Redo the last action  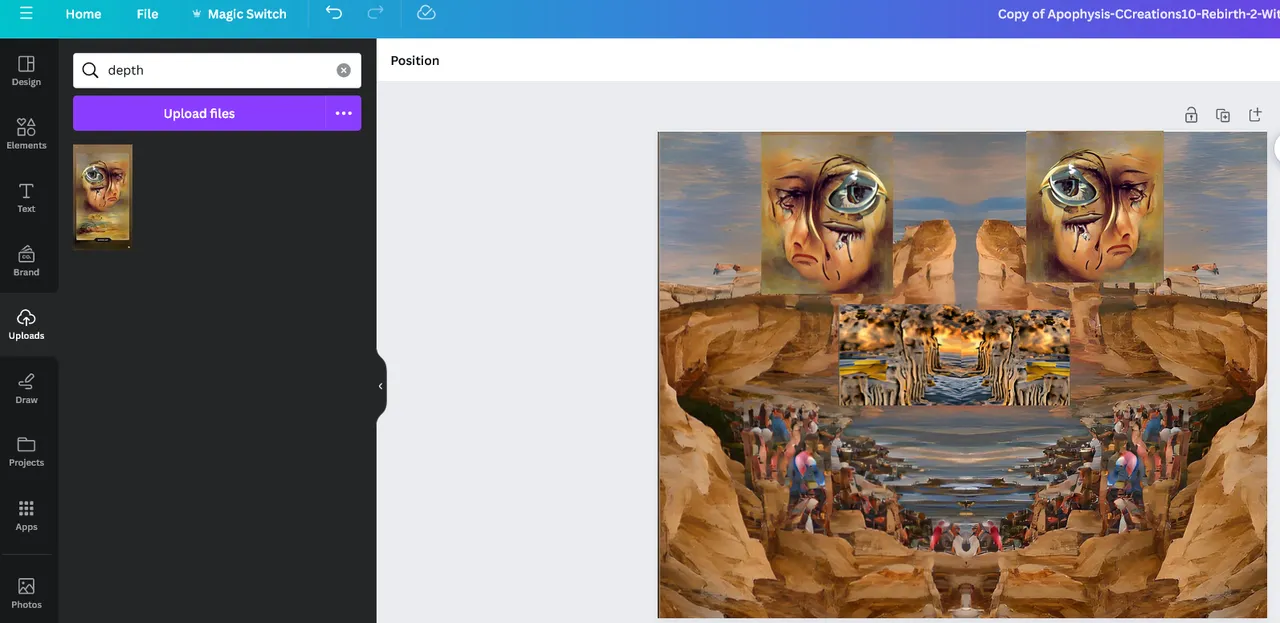[375, 13]
